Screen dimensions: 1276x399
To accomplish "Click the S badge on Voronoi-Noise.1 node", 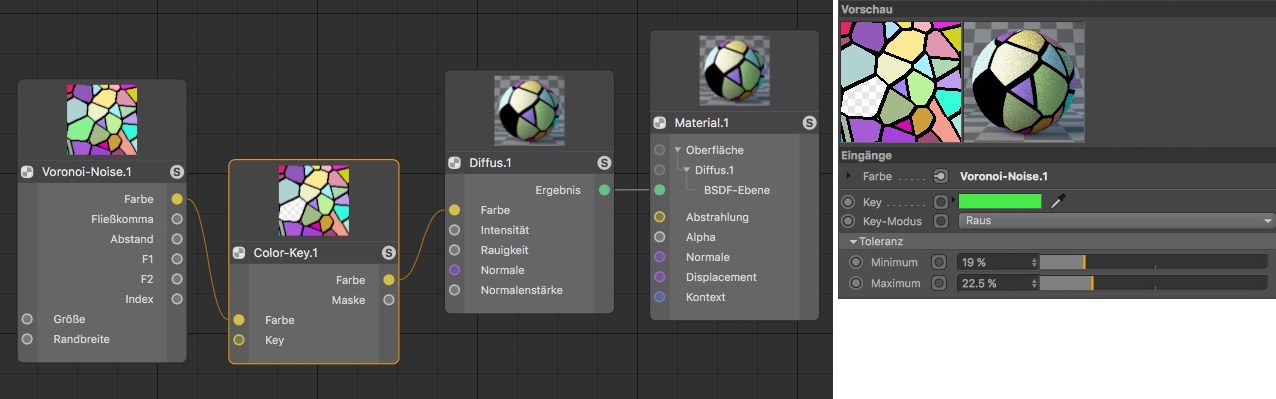I will [177, 172].
